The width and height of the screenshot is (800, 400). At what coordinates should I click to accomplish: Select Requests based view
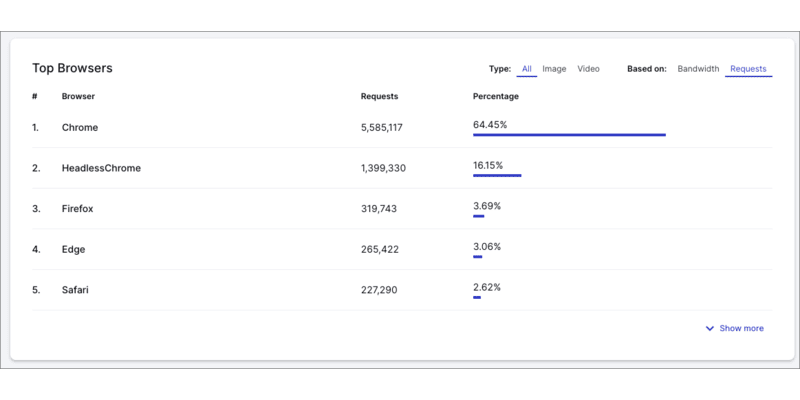(748, 69)
